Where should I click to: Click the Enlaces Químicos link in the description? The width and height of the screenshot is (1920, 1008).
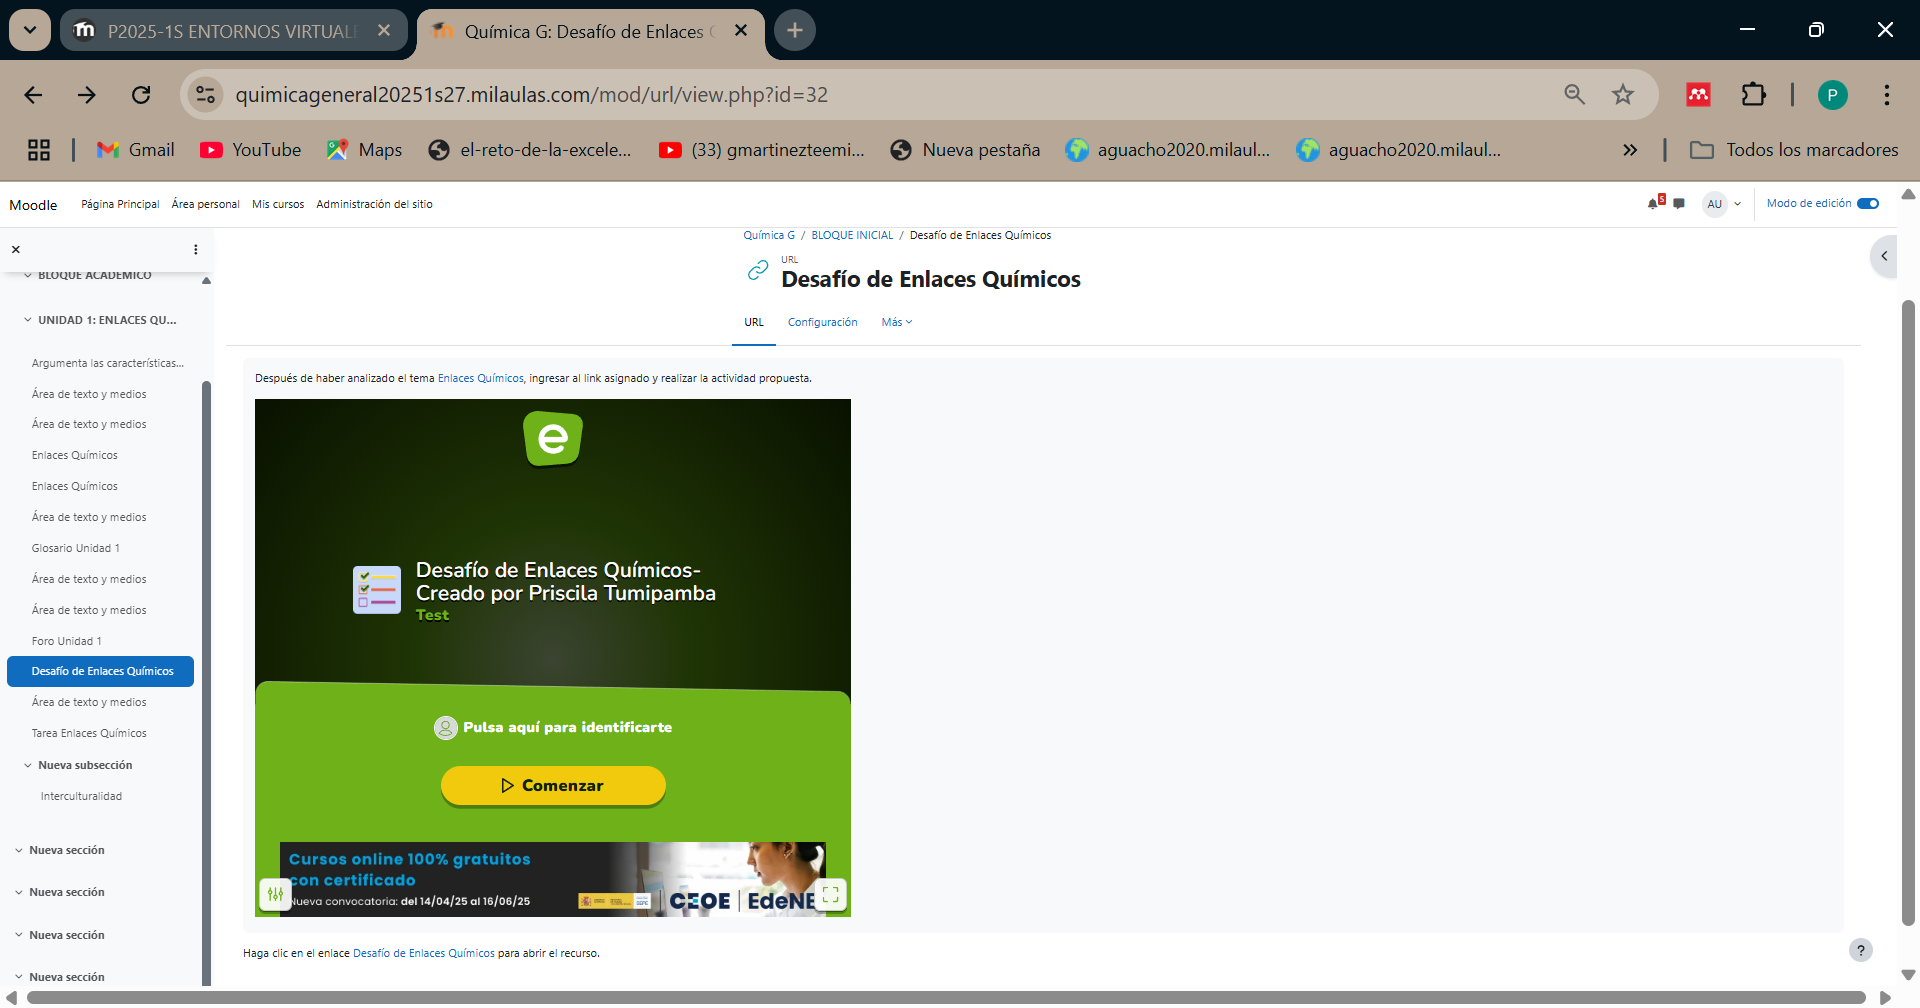pos(480,378)
